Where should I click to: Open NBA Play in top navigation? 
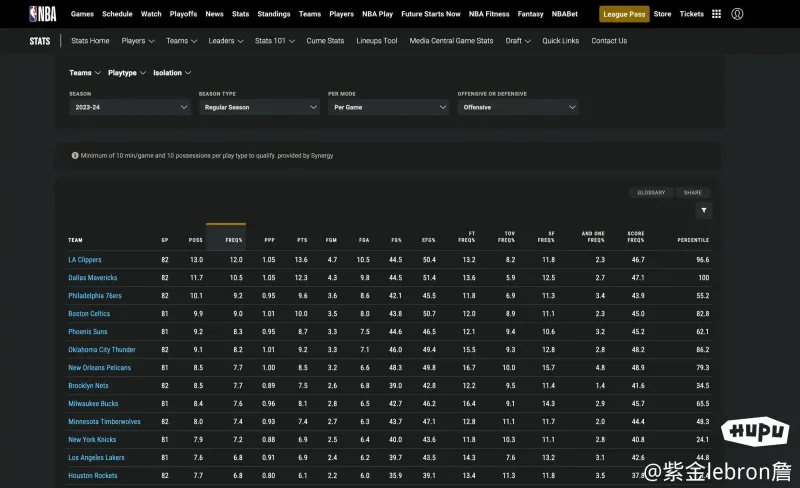pyautogui.click(x=378, y=14)
